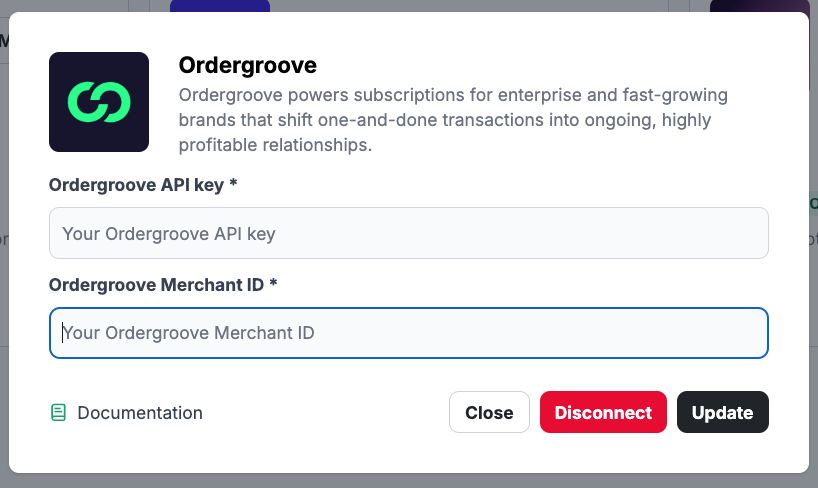Screen dimensions: 818x488
Task: Click the Ordergroove dialog heading
Action: point(247,66)
